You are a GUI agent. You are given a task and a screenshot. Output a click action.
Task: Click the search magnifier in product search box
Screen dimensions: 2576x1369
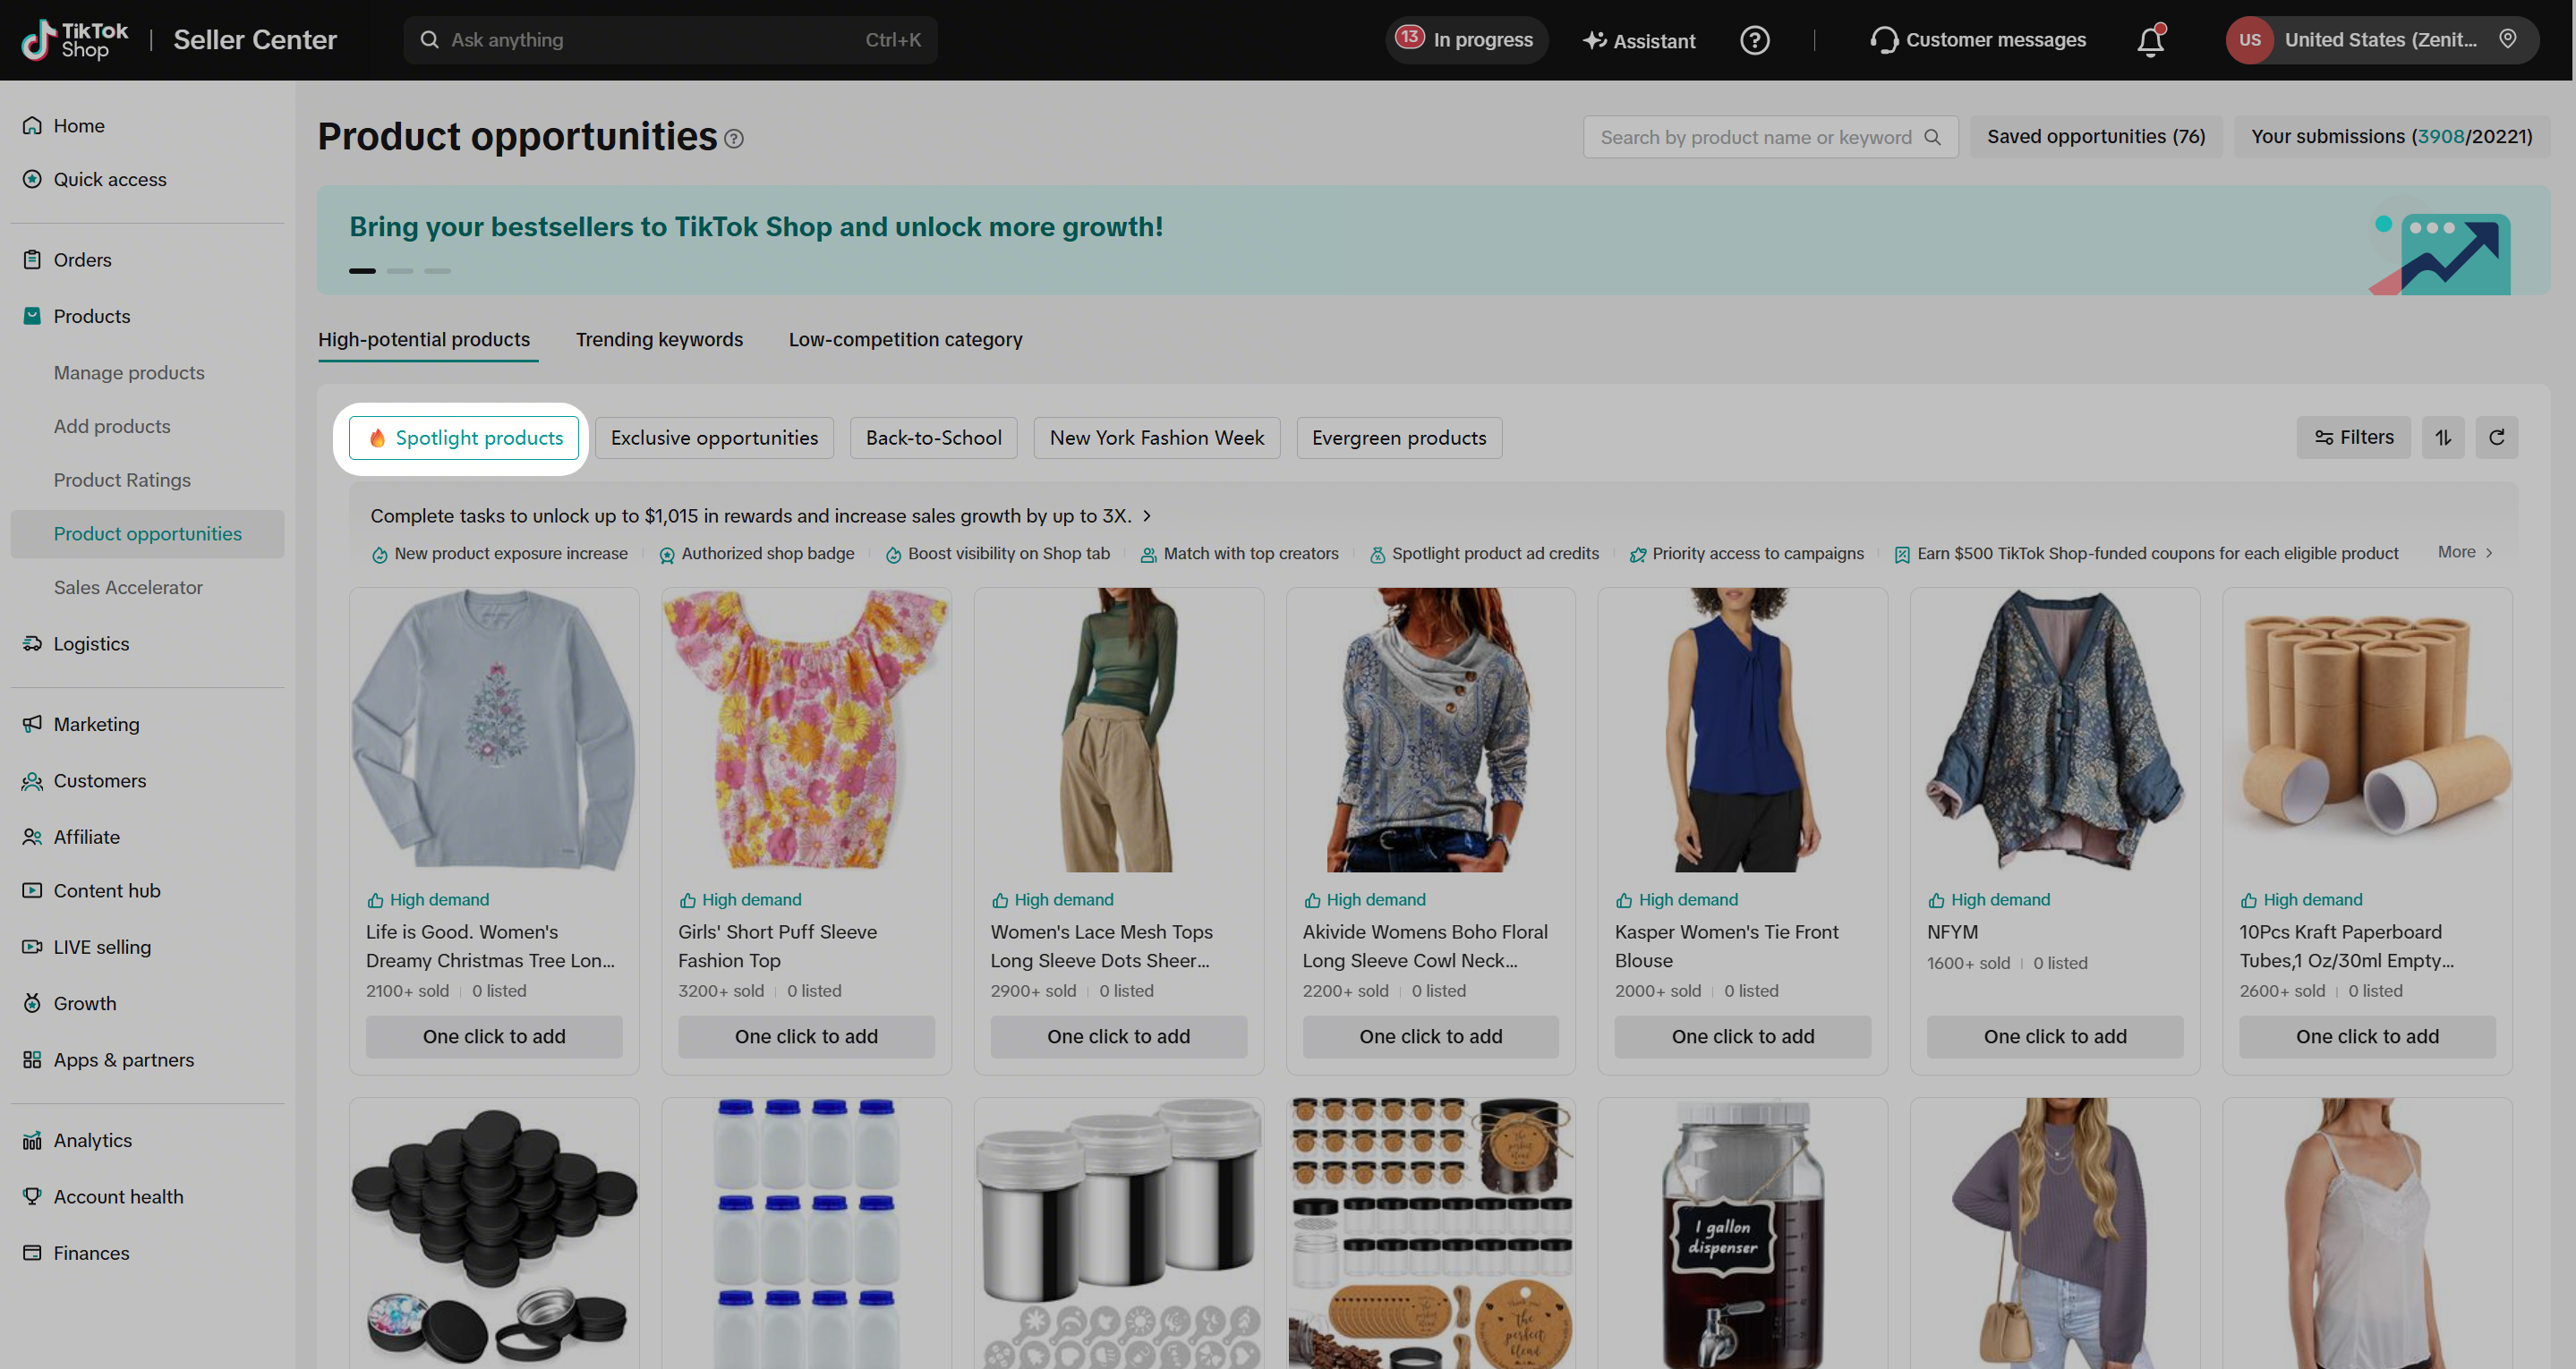pos(1932,137)
